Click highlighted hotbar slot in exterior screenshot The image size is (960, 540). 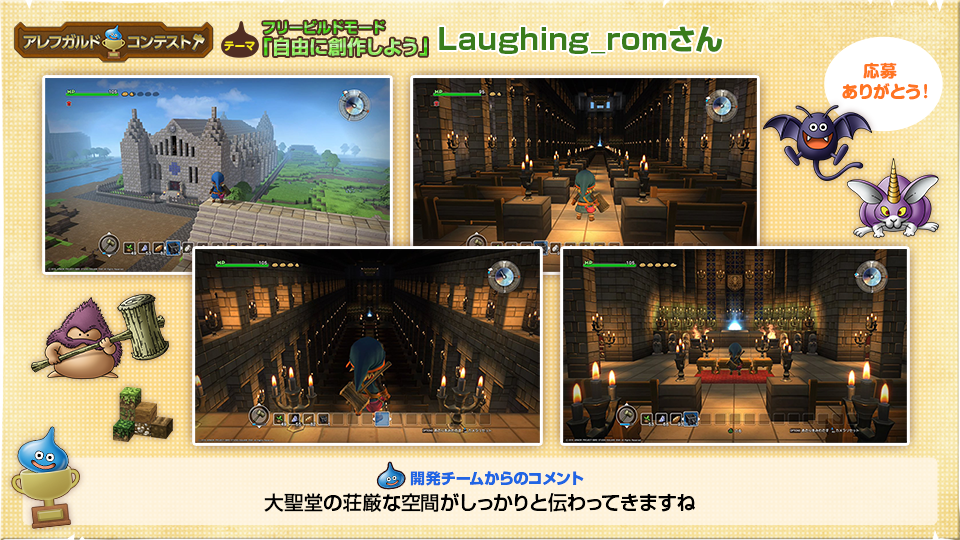(173, 248)
